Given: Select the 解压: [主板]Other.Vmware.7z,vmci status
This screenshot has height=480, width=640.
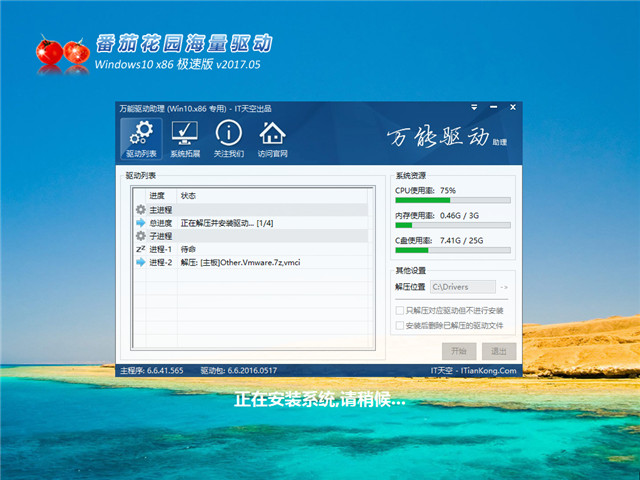Looking at the screenshot, I should click(240, 262).
